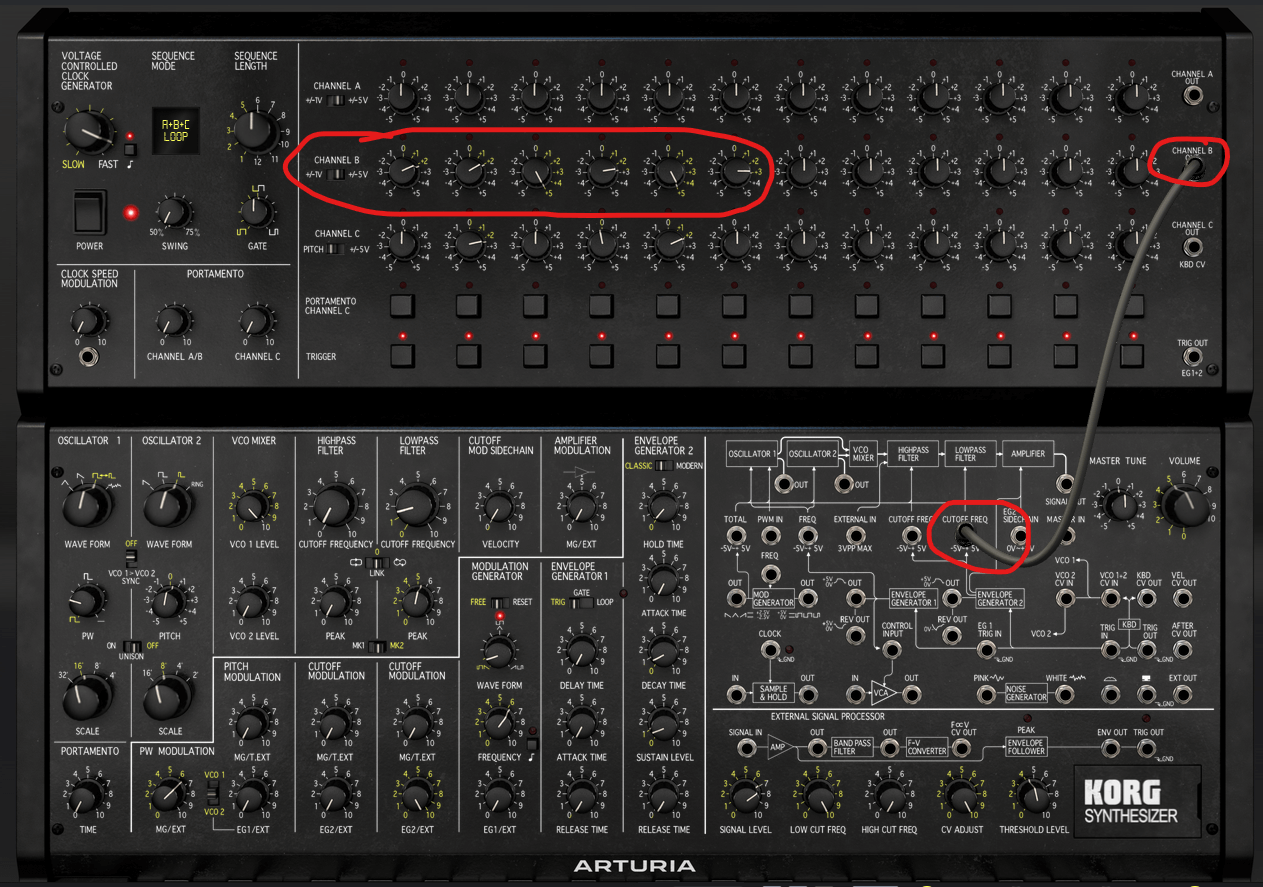Click the first Portamento Channel C button
The height and width of the screenshot is (887, 1263).
click(402, 304)
